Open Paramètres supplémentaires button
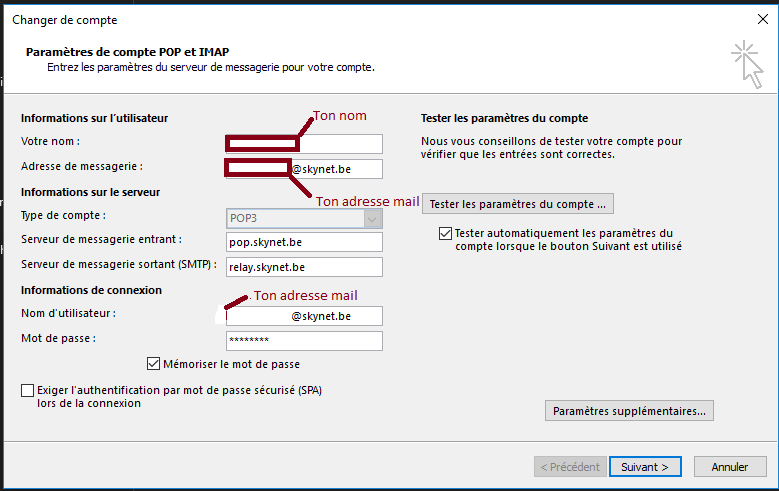The width and height of the screenshot is (779, 491). tap(629, 410)
